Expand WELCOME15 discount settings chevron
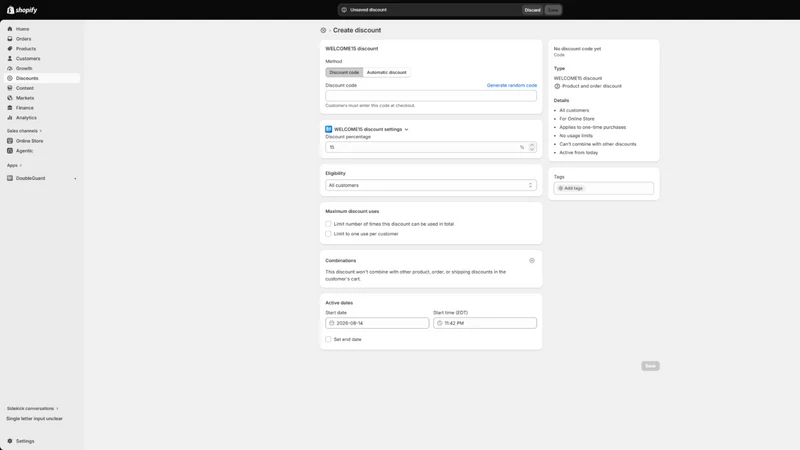 407,130
